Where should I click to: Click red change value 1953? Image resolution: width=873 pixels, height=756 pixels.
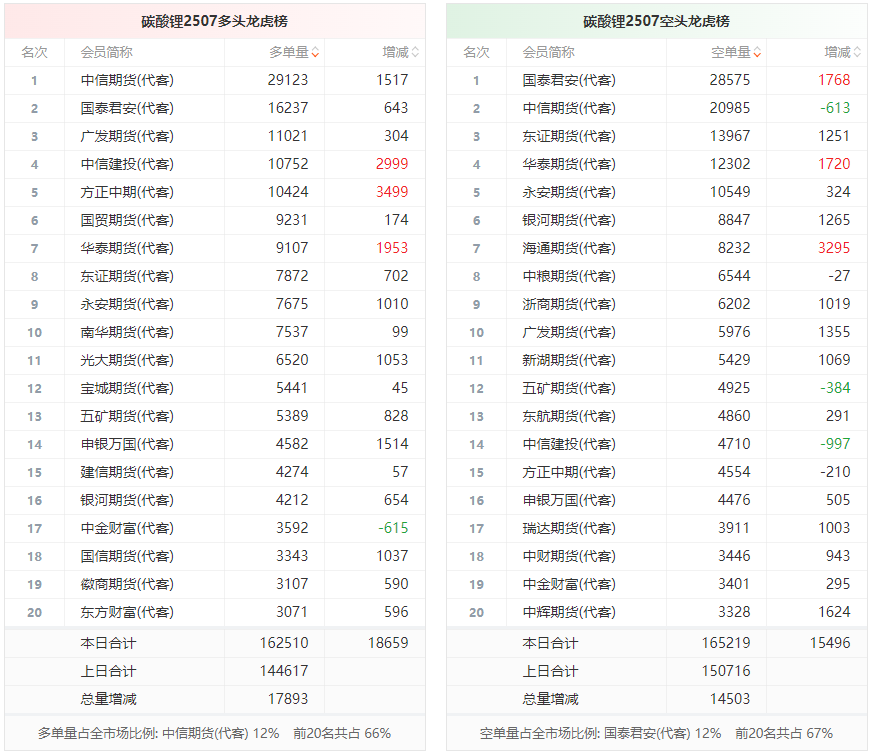click(x=392, y=248)
